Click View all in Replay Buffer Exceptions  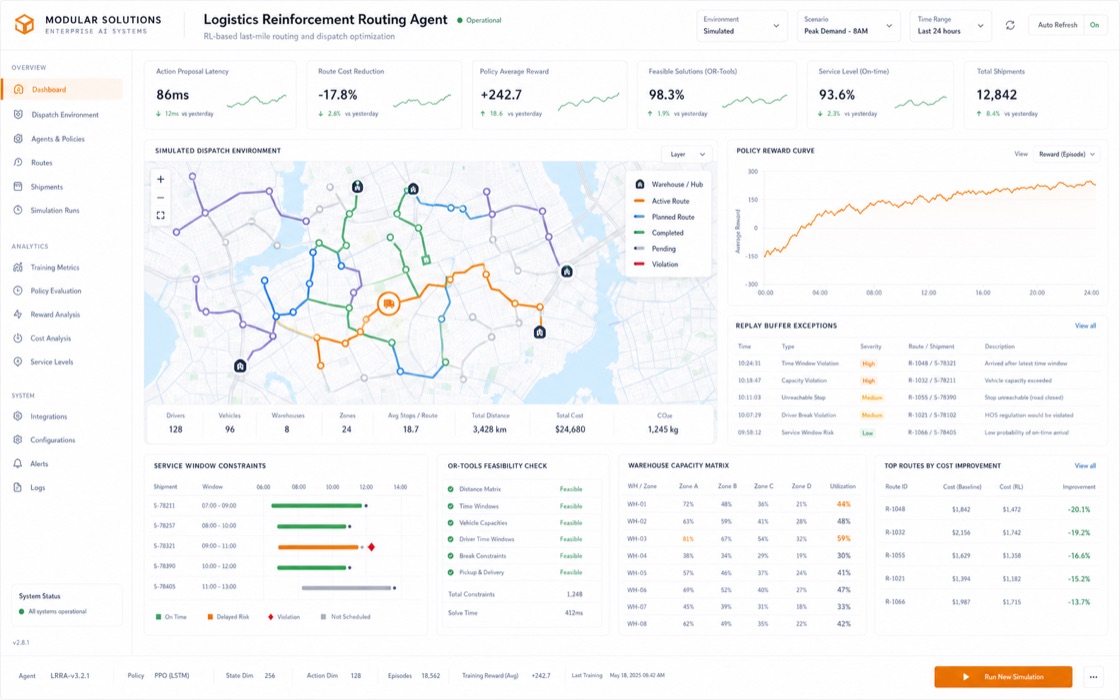tap(1085, 326)
